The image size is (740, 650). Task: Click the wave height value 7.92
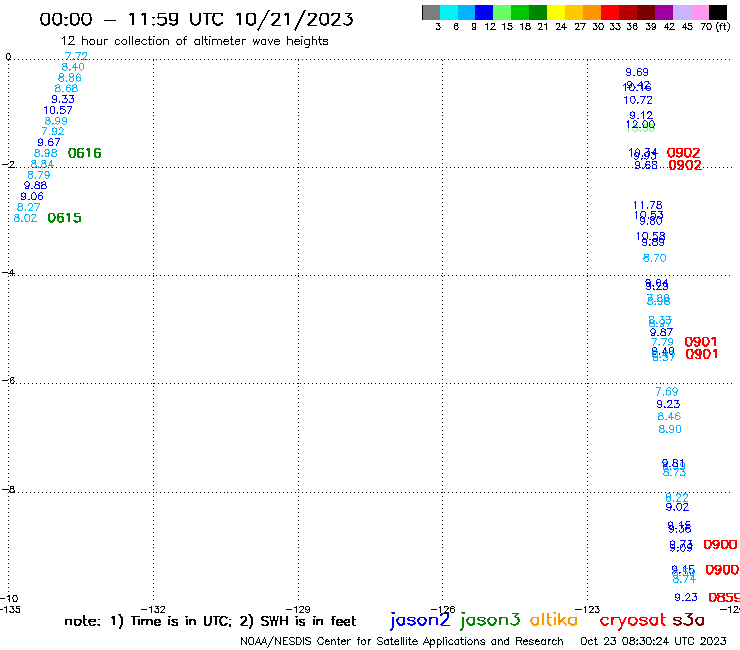(52, 132)
